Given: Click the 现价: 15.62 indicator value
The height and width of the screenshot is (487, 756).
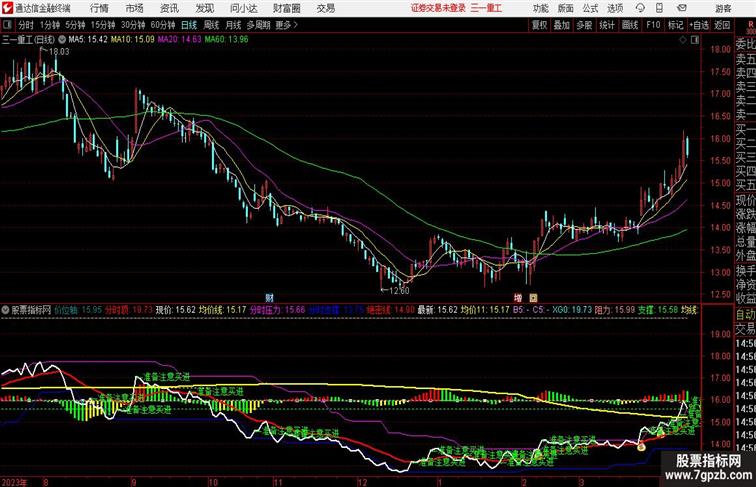Looking at the screenshot, I should click(x=176, y=310).
